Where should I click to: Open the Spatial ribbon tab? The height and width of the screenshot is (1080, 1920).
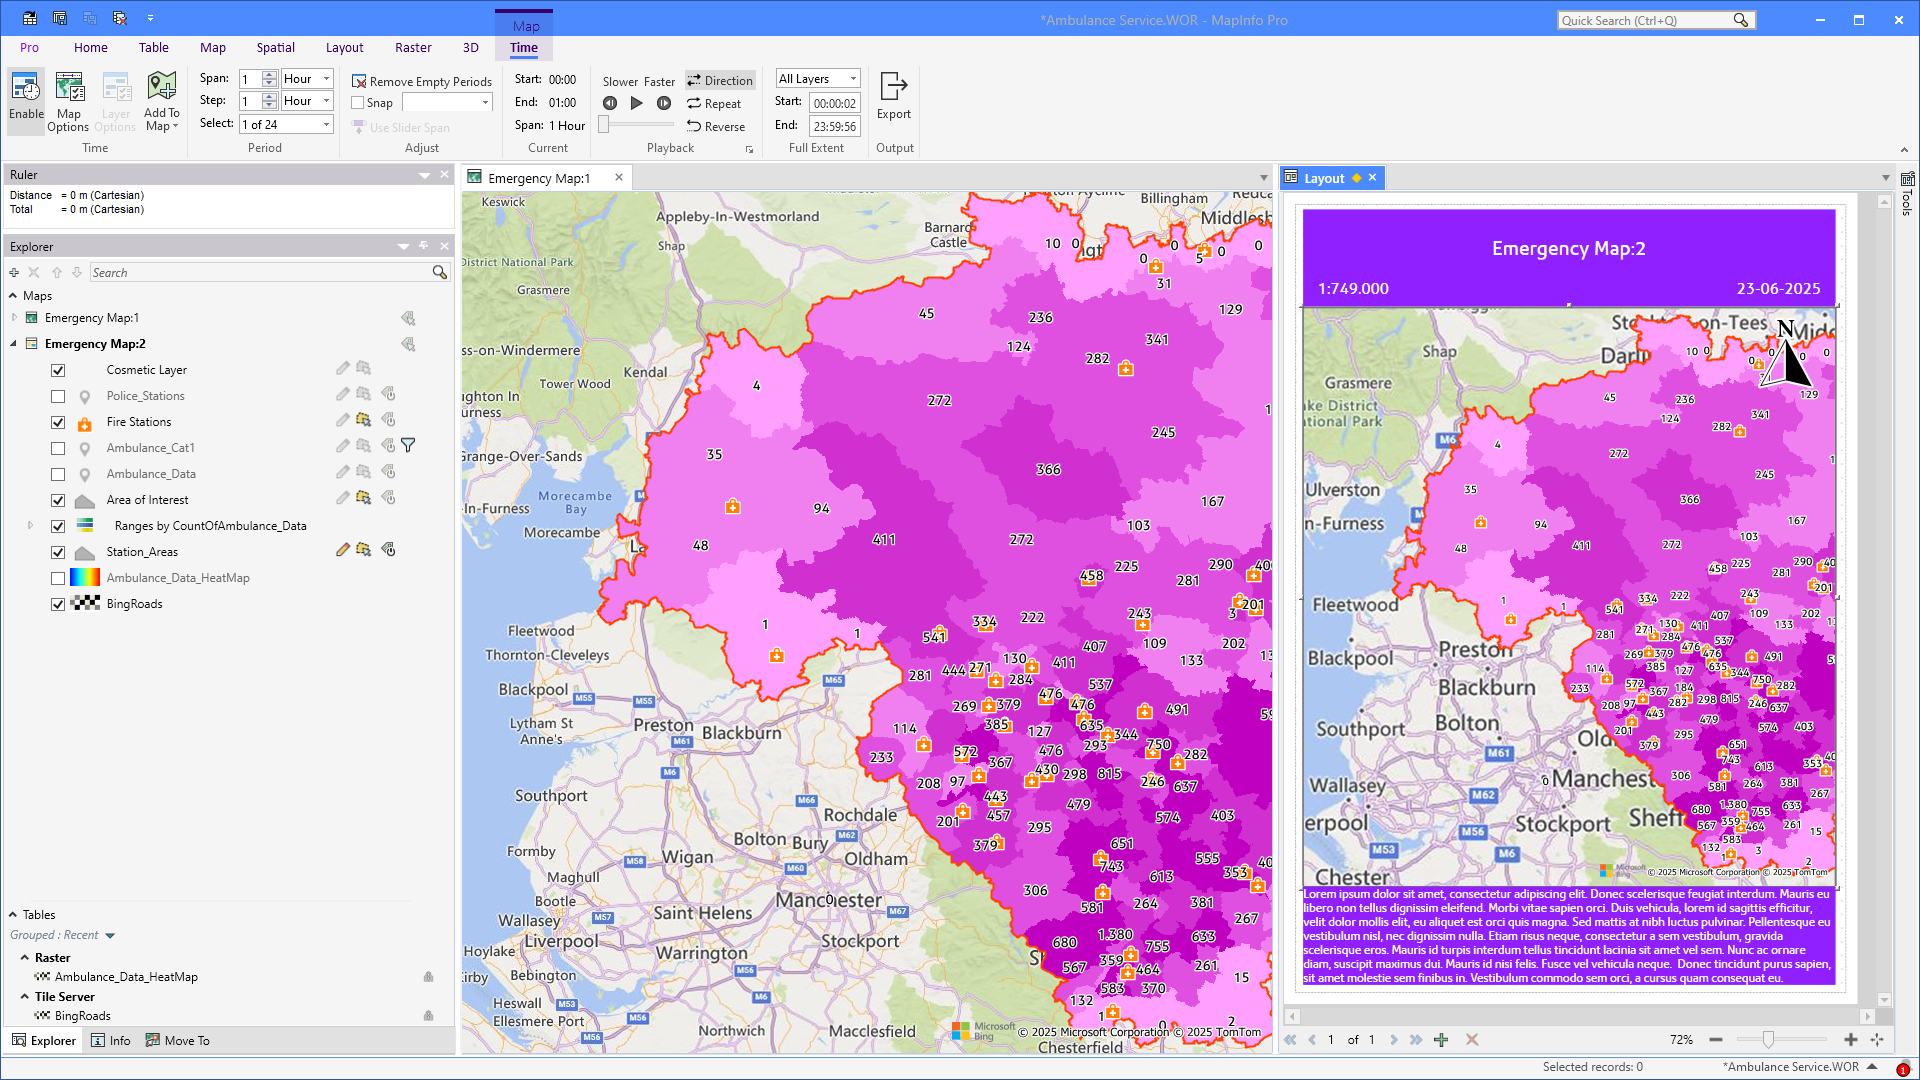coord(275,48)
